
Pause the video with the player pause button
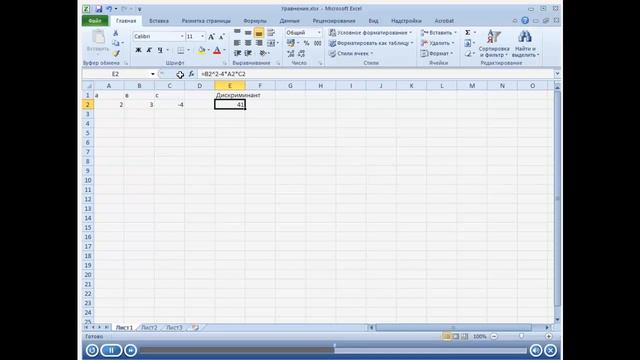pyautogui.click(x=111, y=350)
